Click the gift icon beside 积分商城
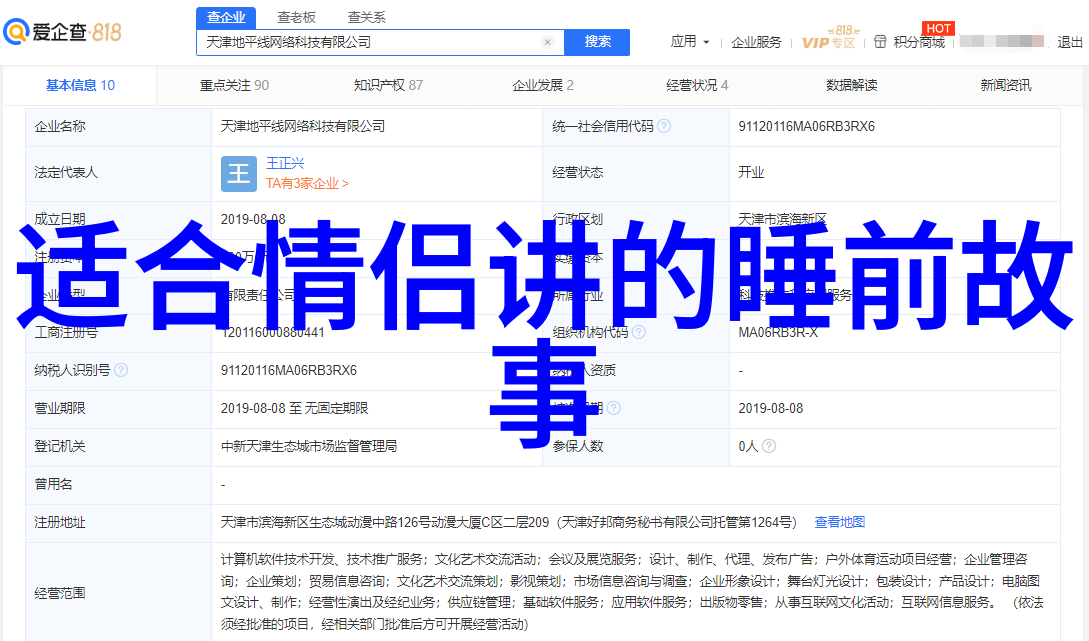This screenshot has width=1089, height=641. (880, 42)
